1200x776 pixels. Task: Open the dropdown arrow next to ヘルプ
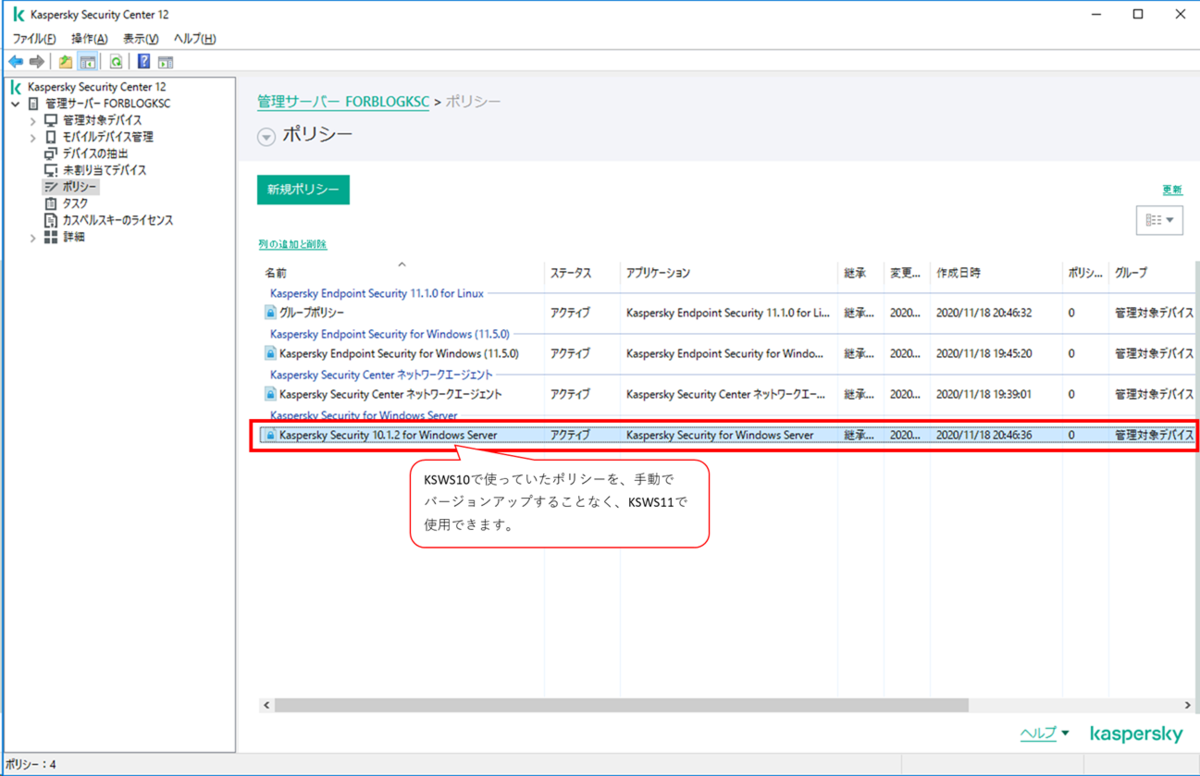click(x=1065, y=733)
